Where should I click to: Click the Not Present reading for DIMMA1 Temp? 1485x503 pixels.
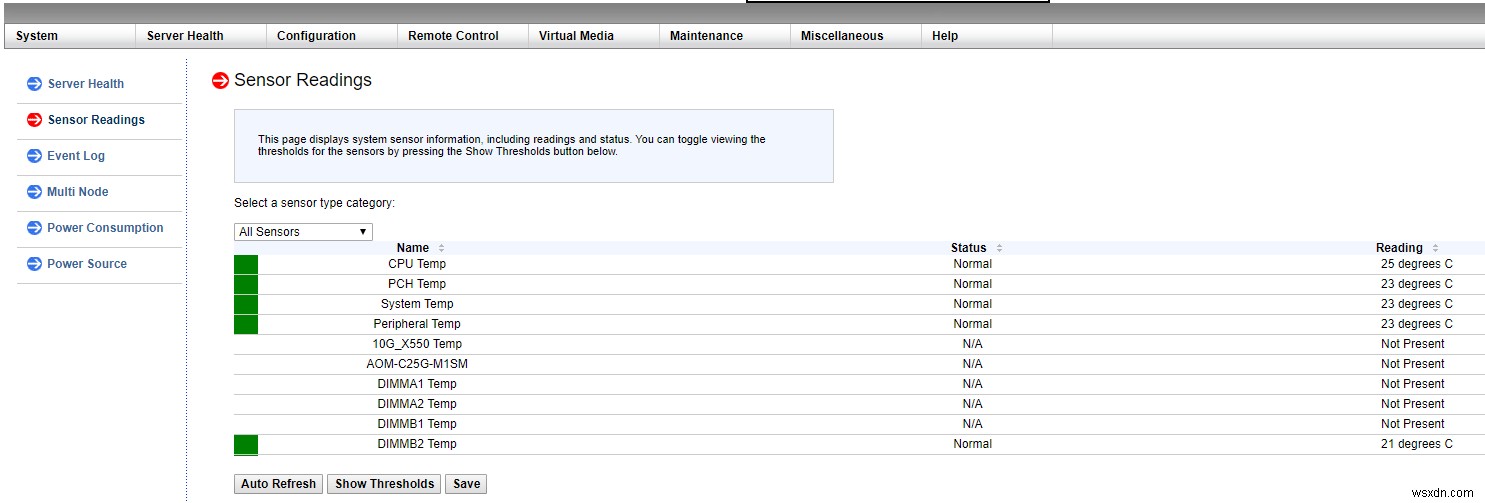[1413, 384]
